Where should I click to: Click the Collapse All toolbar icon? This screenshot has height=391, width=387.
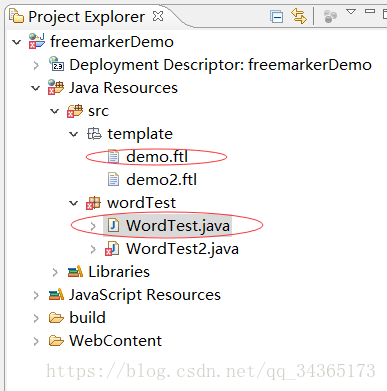tap(277, 17)
